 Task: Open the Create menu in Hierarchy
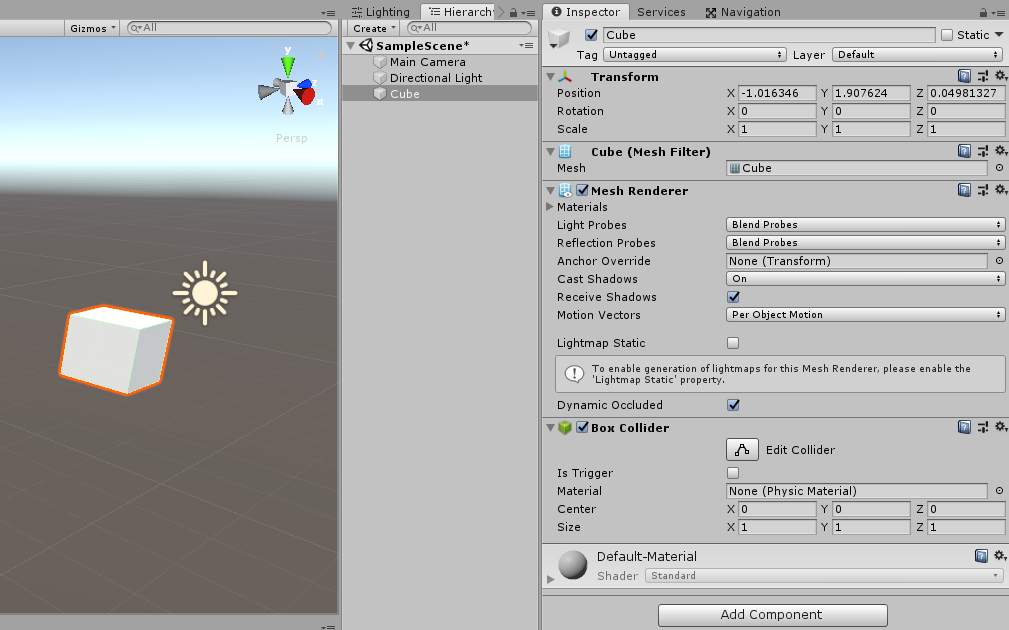click(x=372, y=27)
